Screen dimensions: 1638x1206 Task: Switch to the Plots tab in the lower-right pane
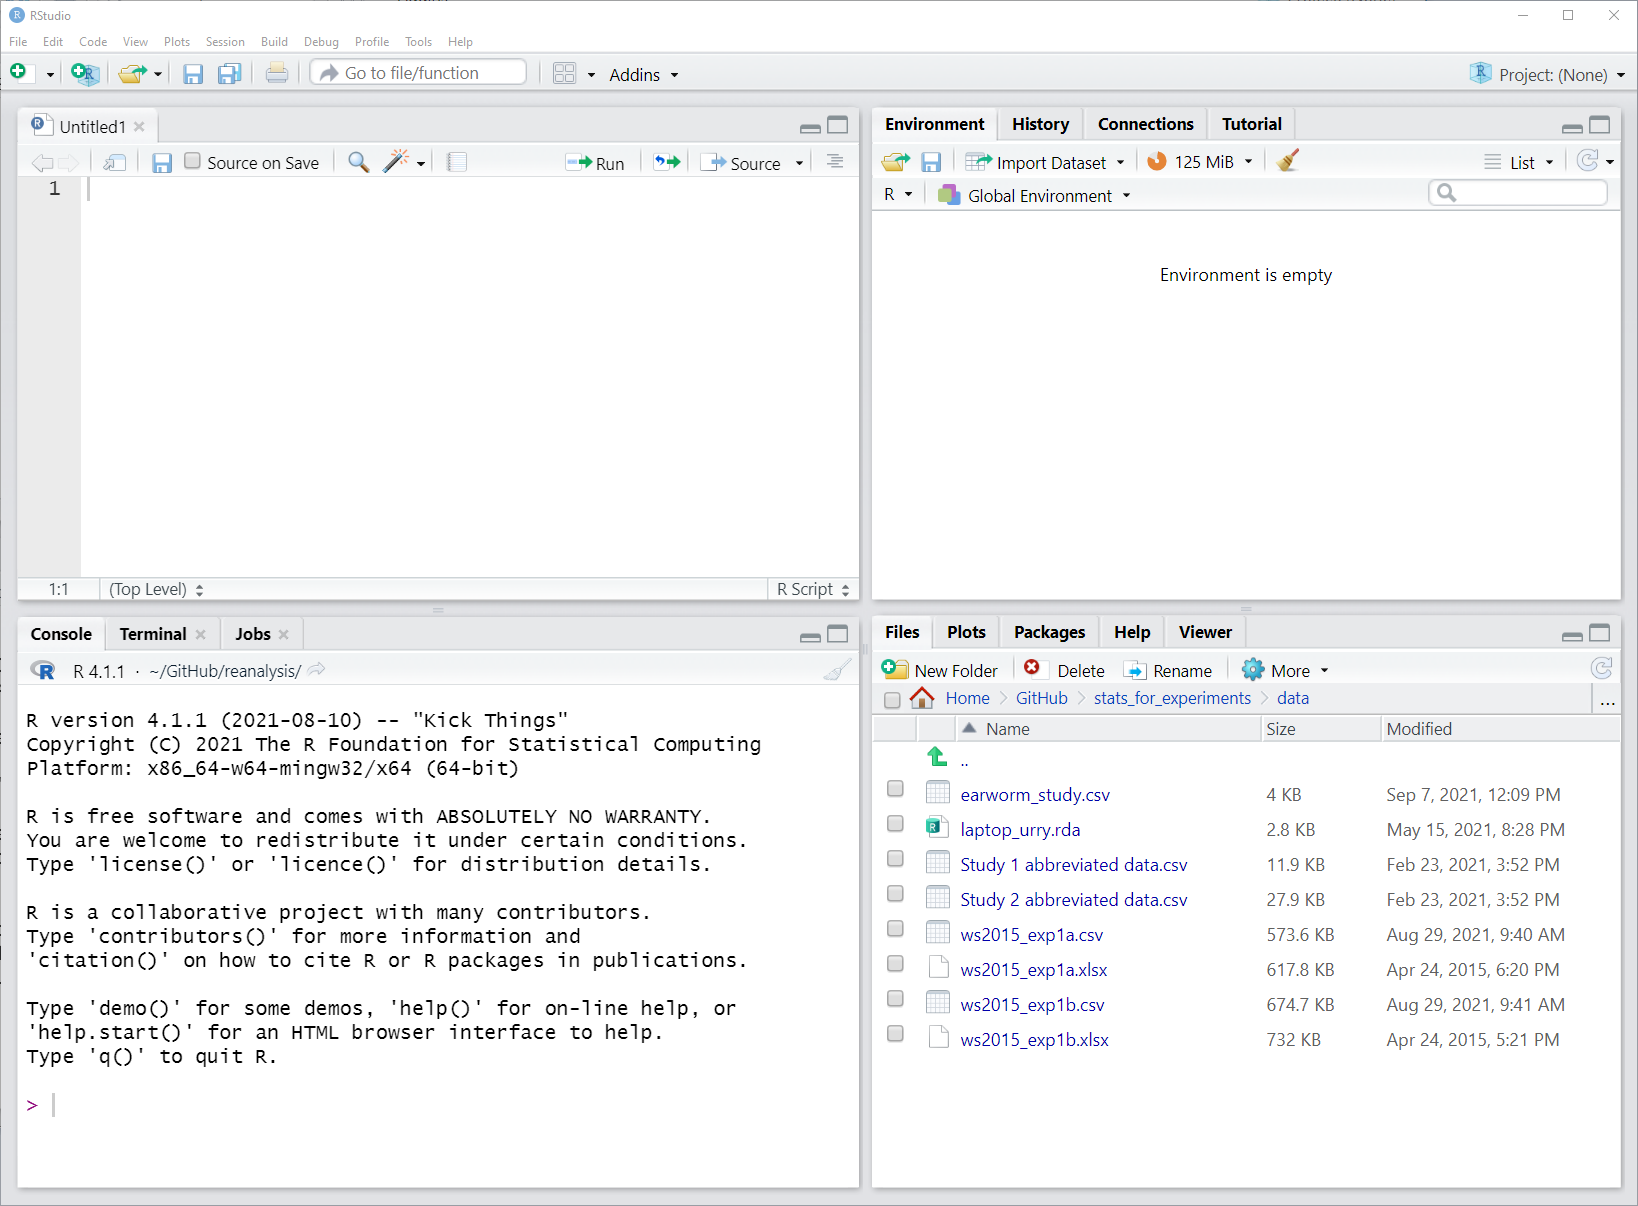point(966,632)
